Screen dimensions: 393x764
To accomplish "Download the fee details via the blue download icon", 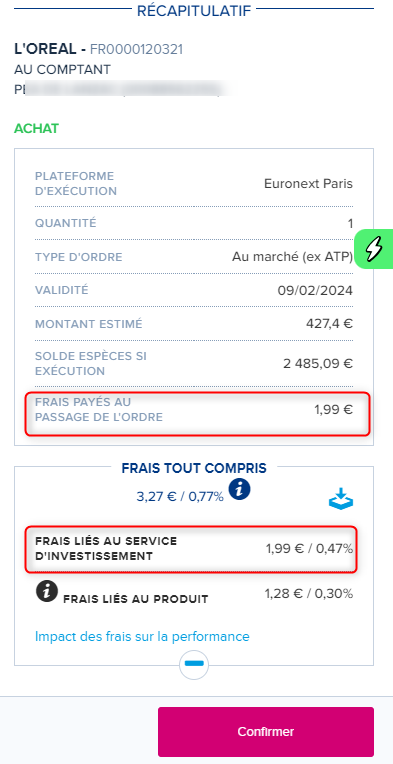I will point(341,500).
